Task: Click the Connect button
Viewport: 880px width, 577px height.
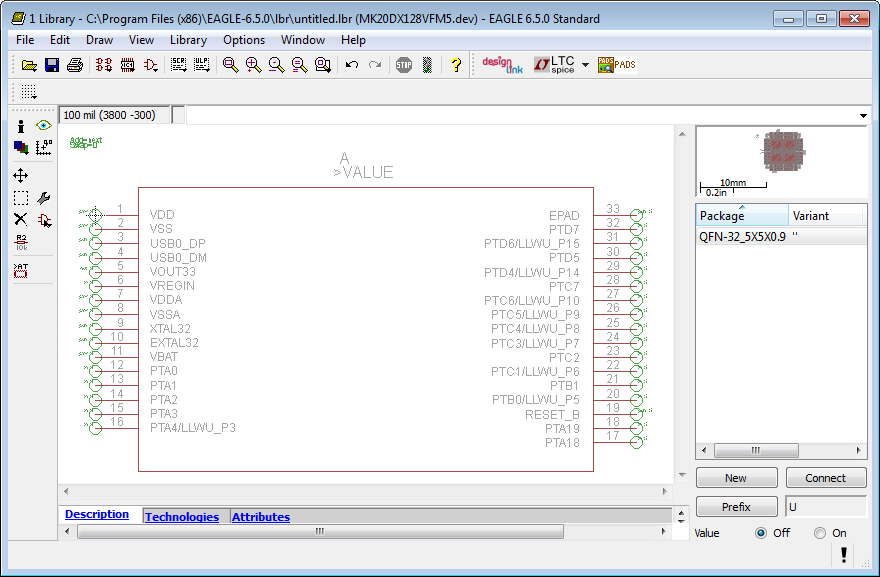Action: tap(825, 478)
